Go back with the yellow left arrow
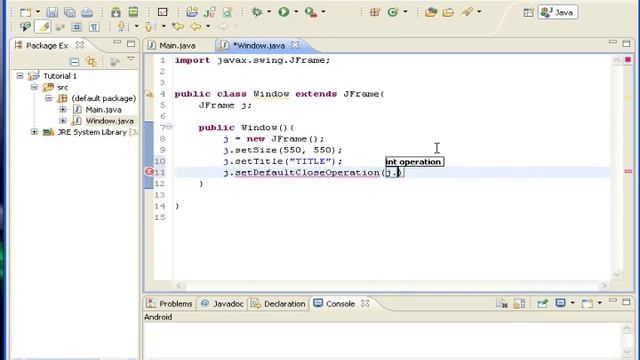The image size is (640, 360). coord(196,27)
